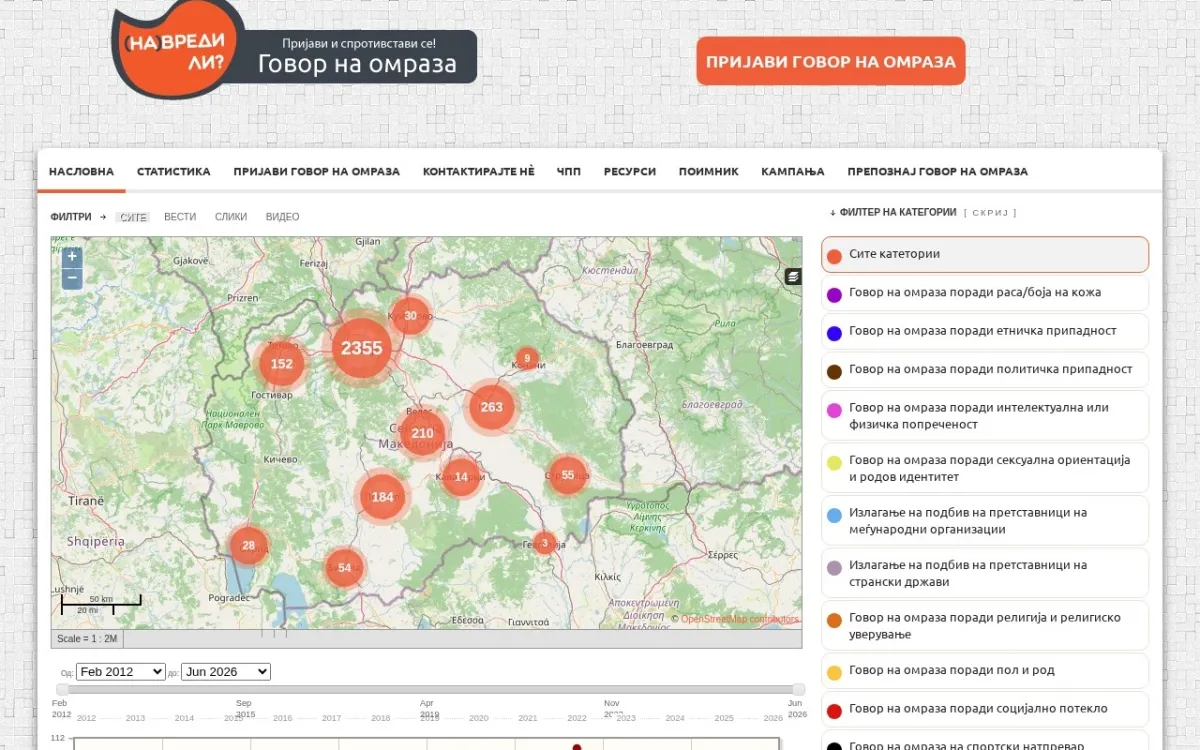The width and height of the screenshot is (1200, 750).
Task: Open the Статистика menu item
Action: [174, 171]
